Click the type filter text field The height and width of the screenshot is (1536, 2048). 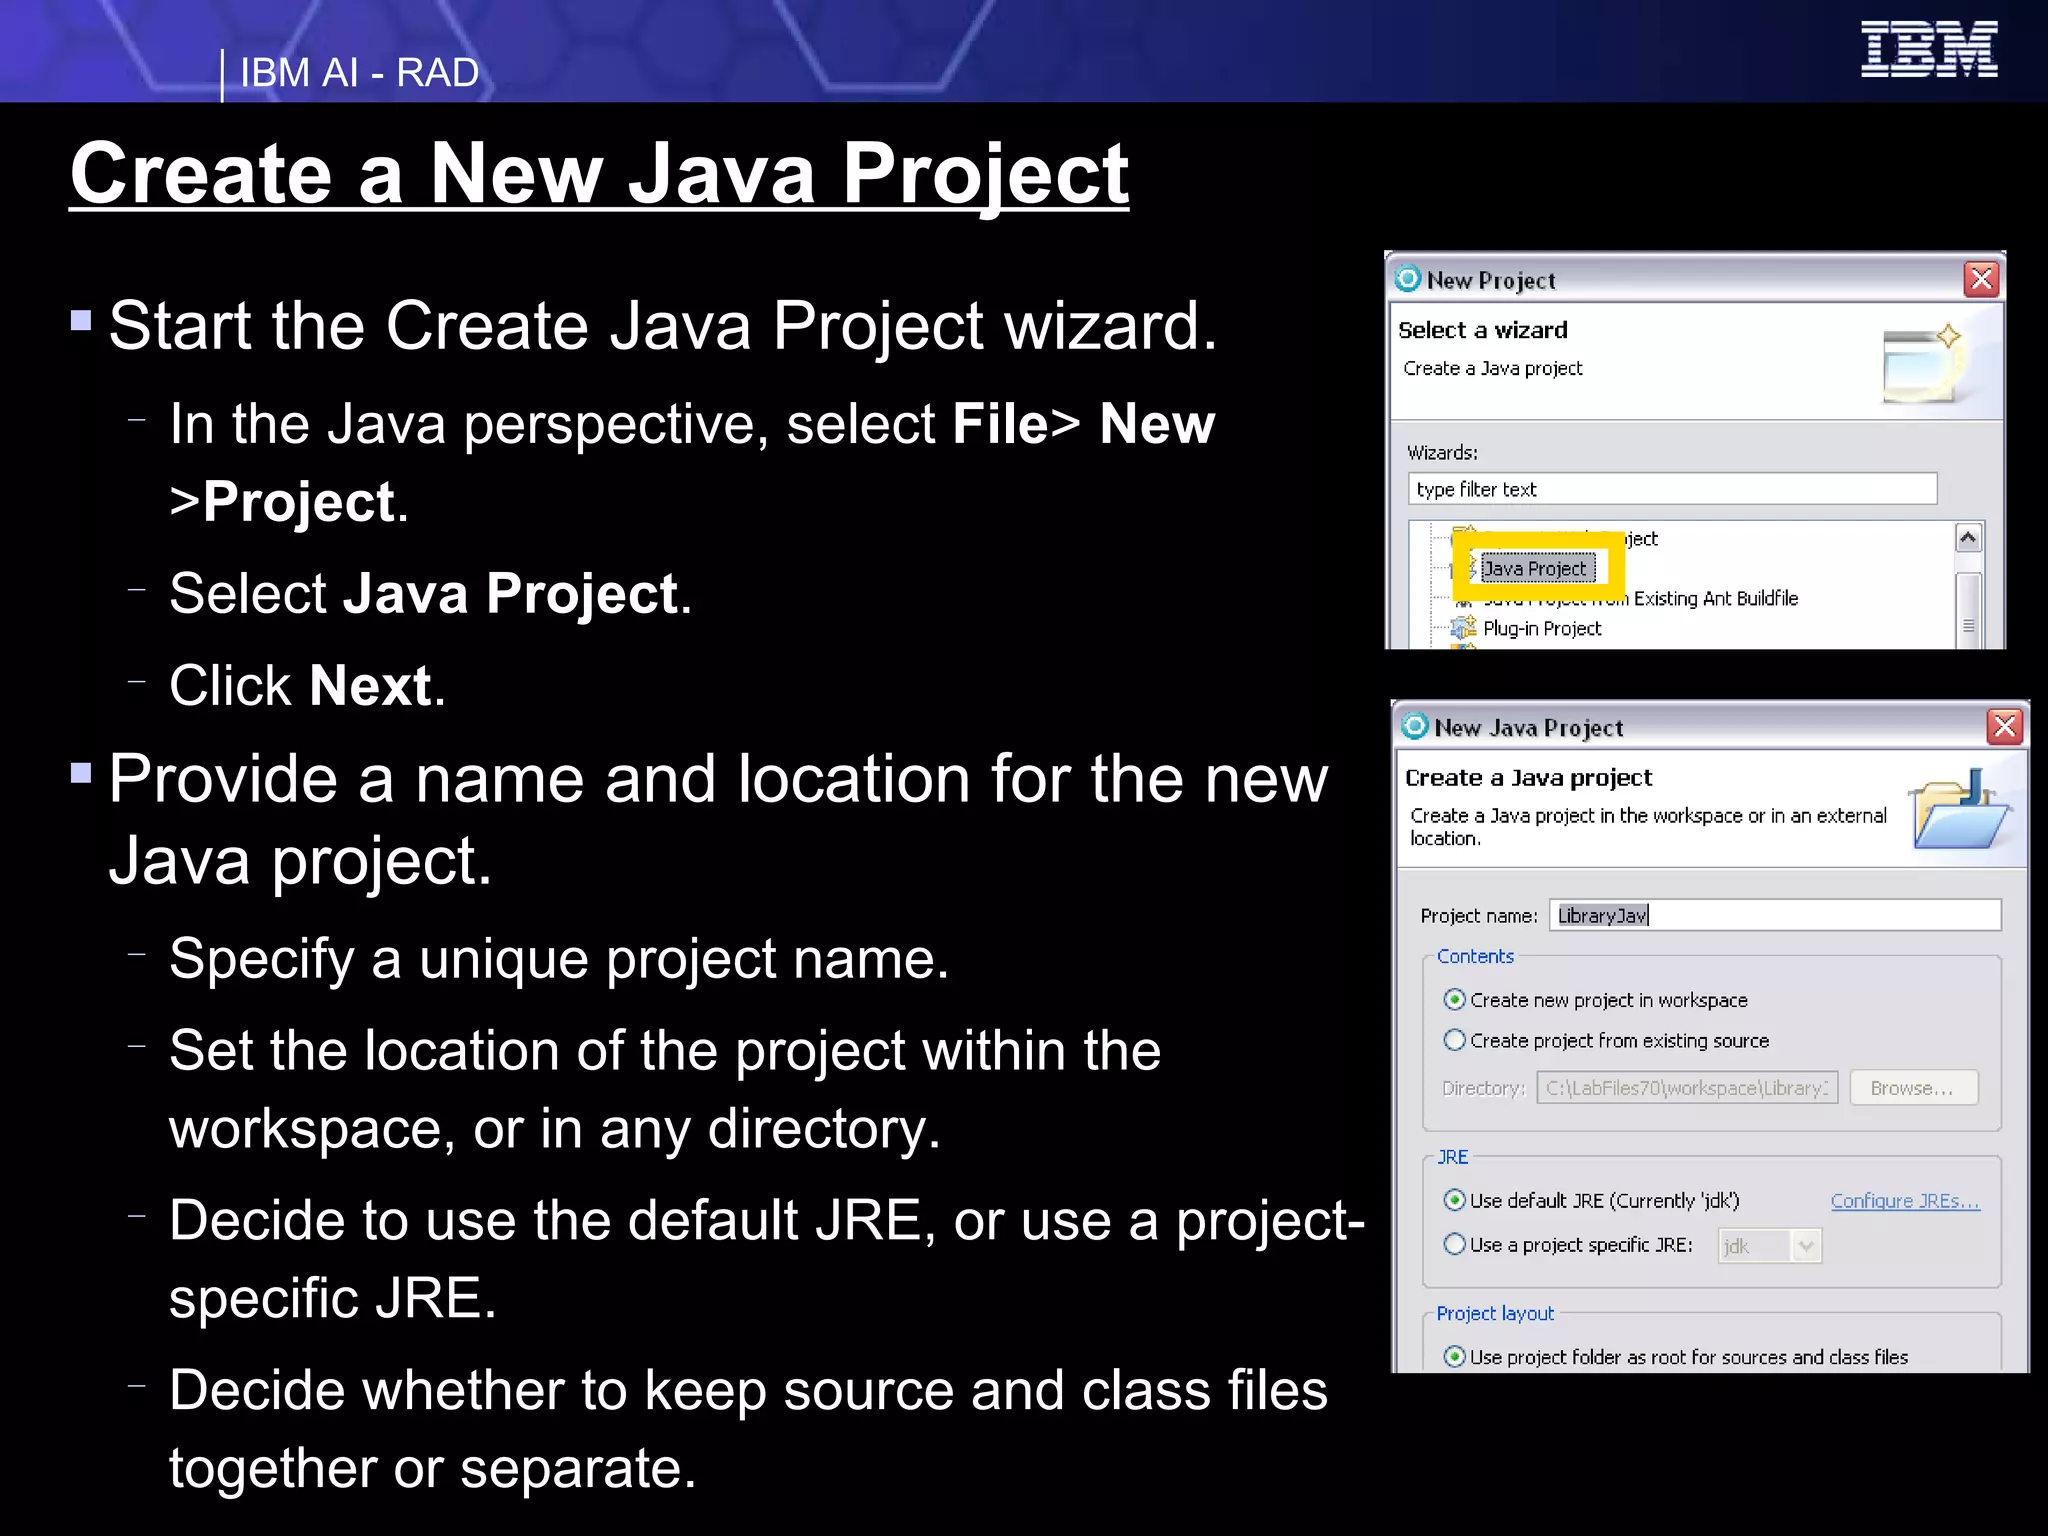point(1672,489)
